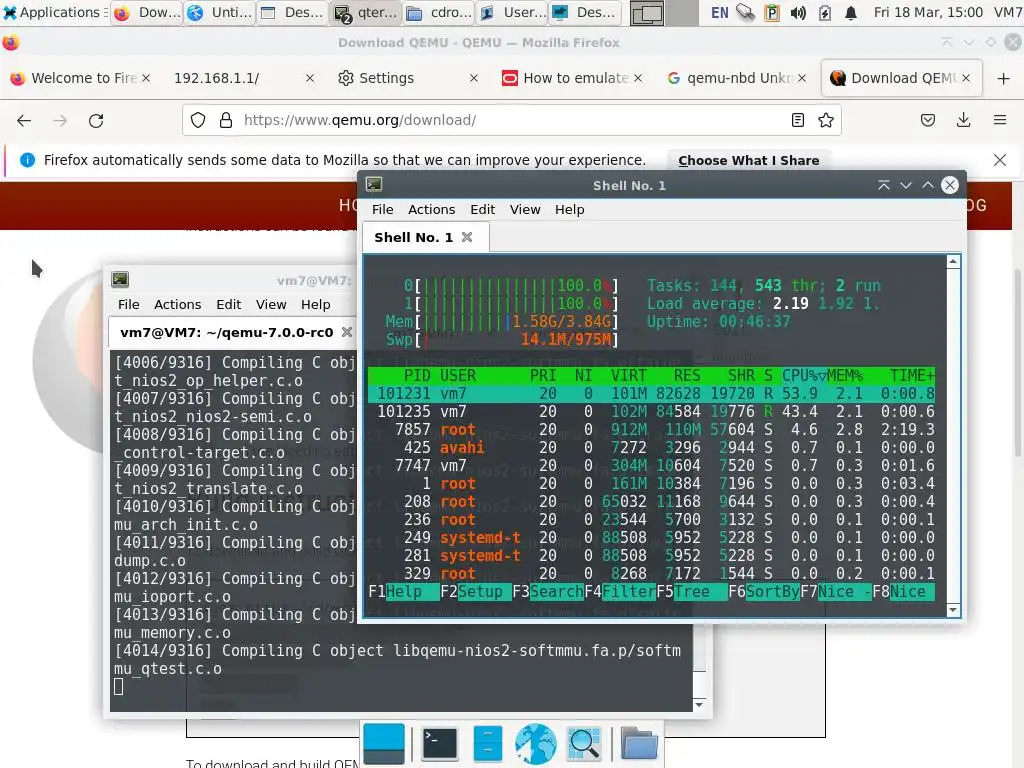Open File menu in Shell No. 1
The height and width of the screenshot is (768, 1024).
tap(383, 210)
